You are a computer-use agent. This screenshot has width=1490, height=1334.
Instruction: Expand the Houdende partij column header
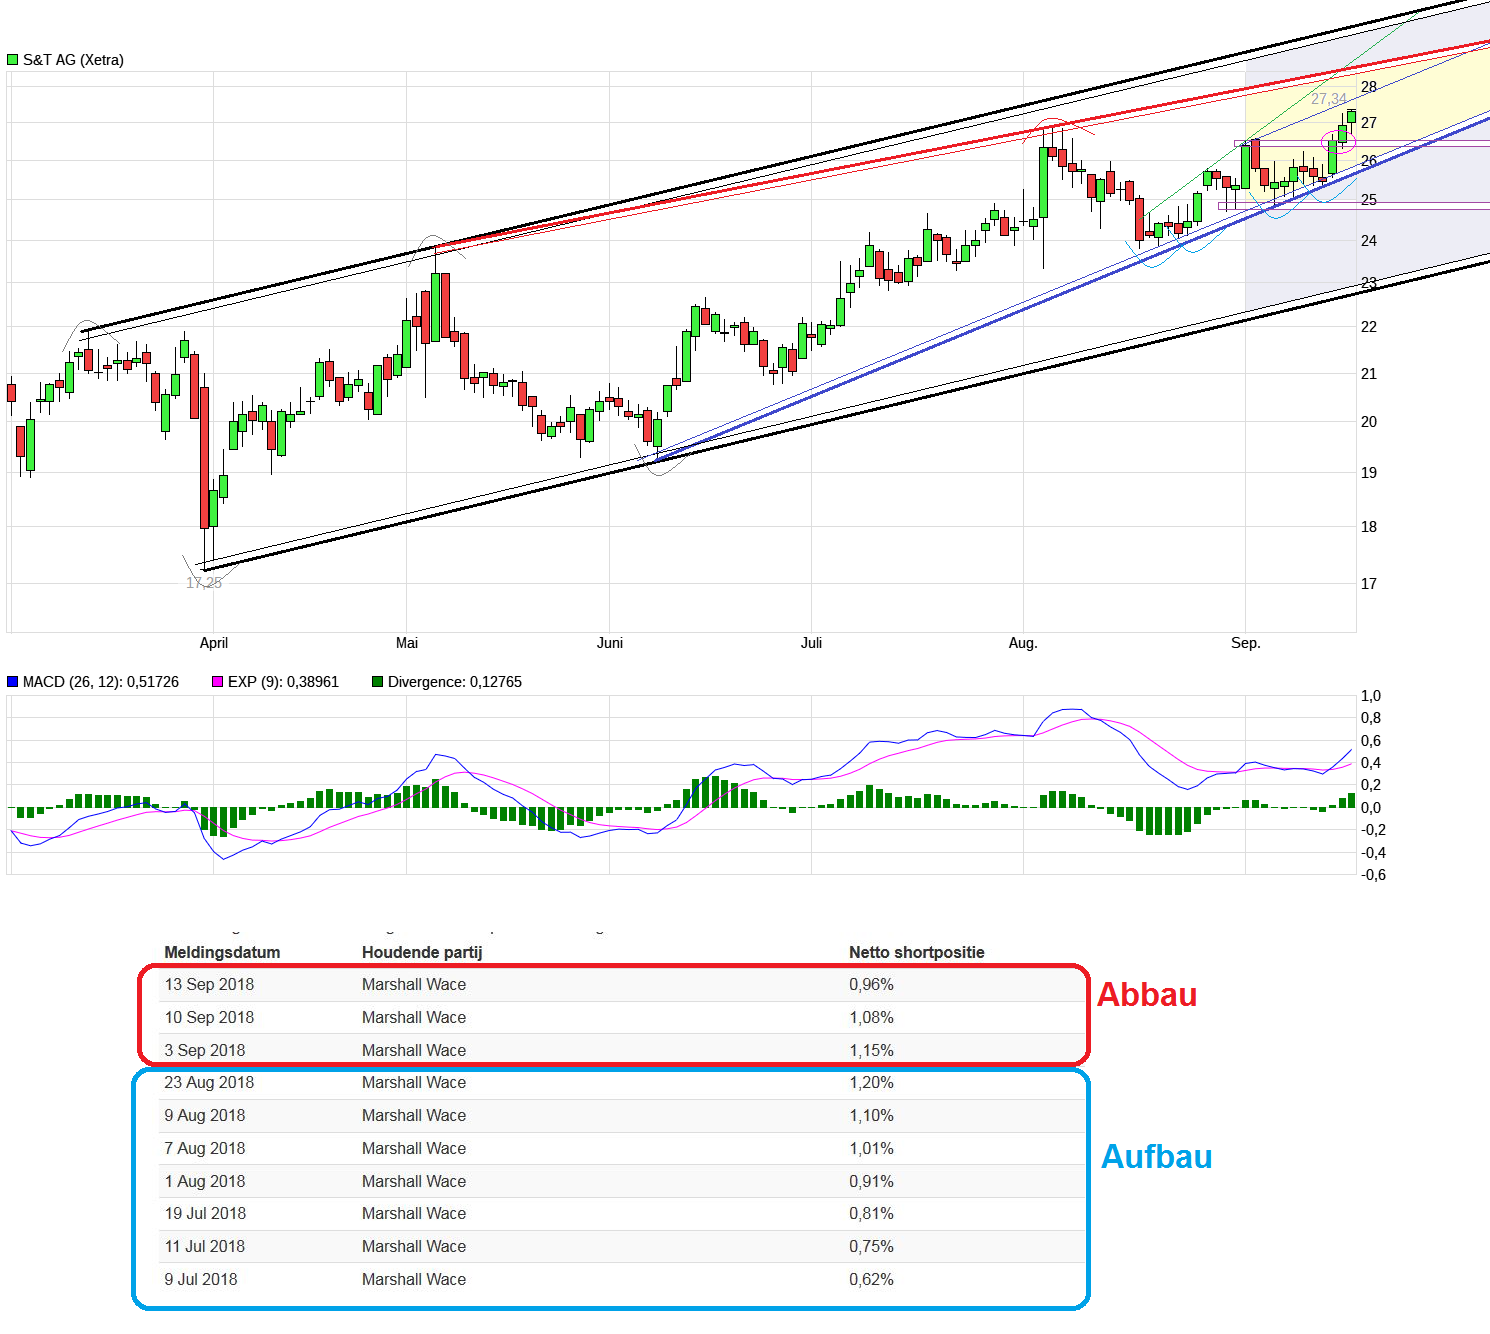tap(422, 952)
